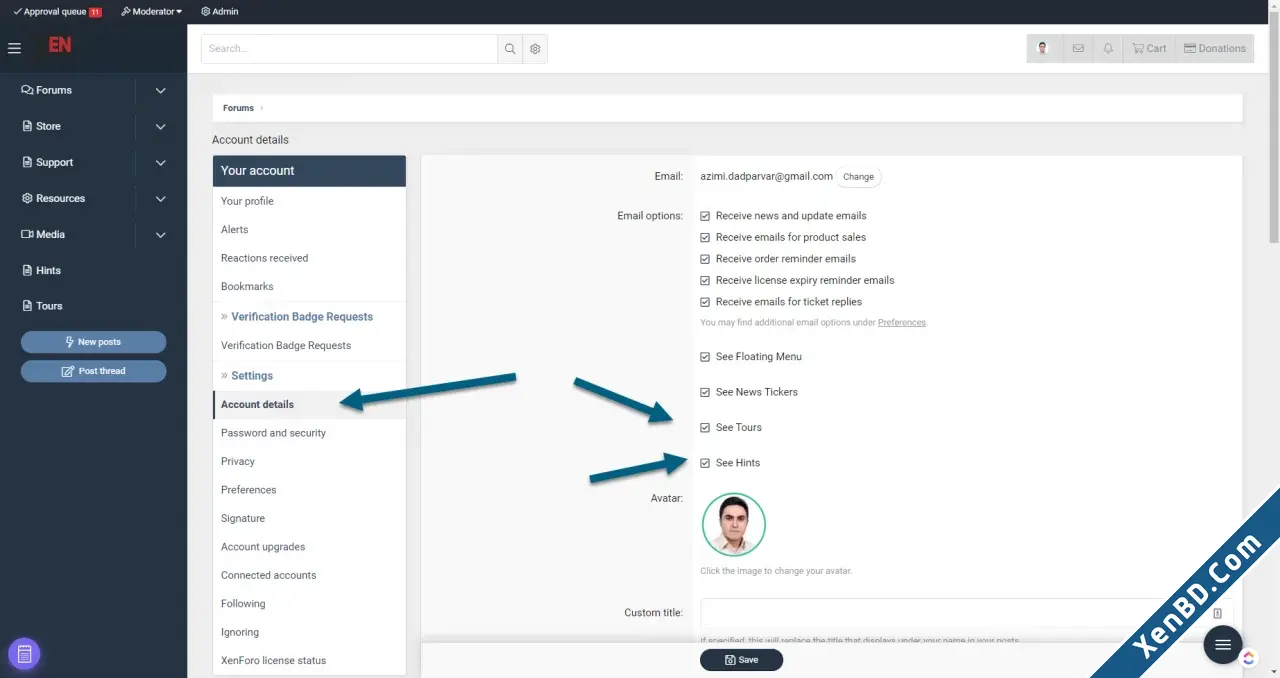Click New posts button
This screenshot has width=1280, height=678.
tap(93, 342)
